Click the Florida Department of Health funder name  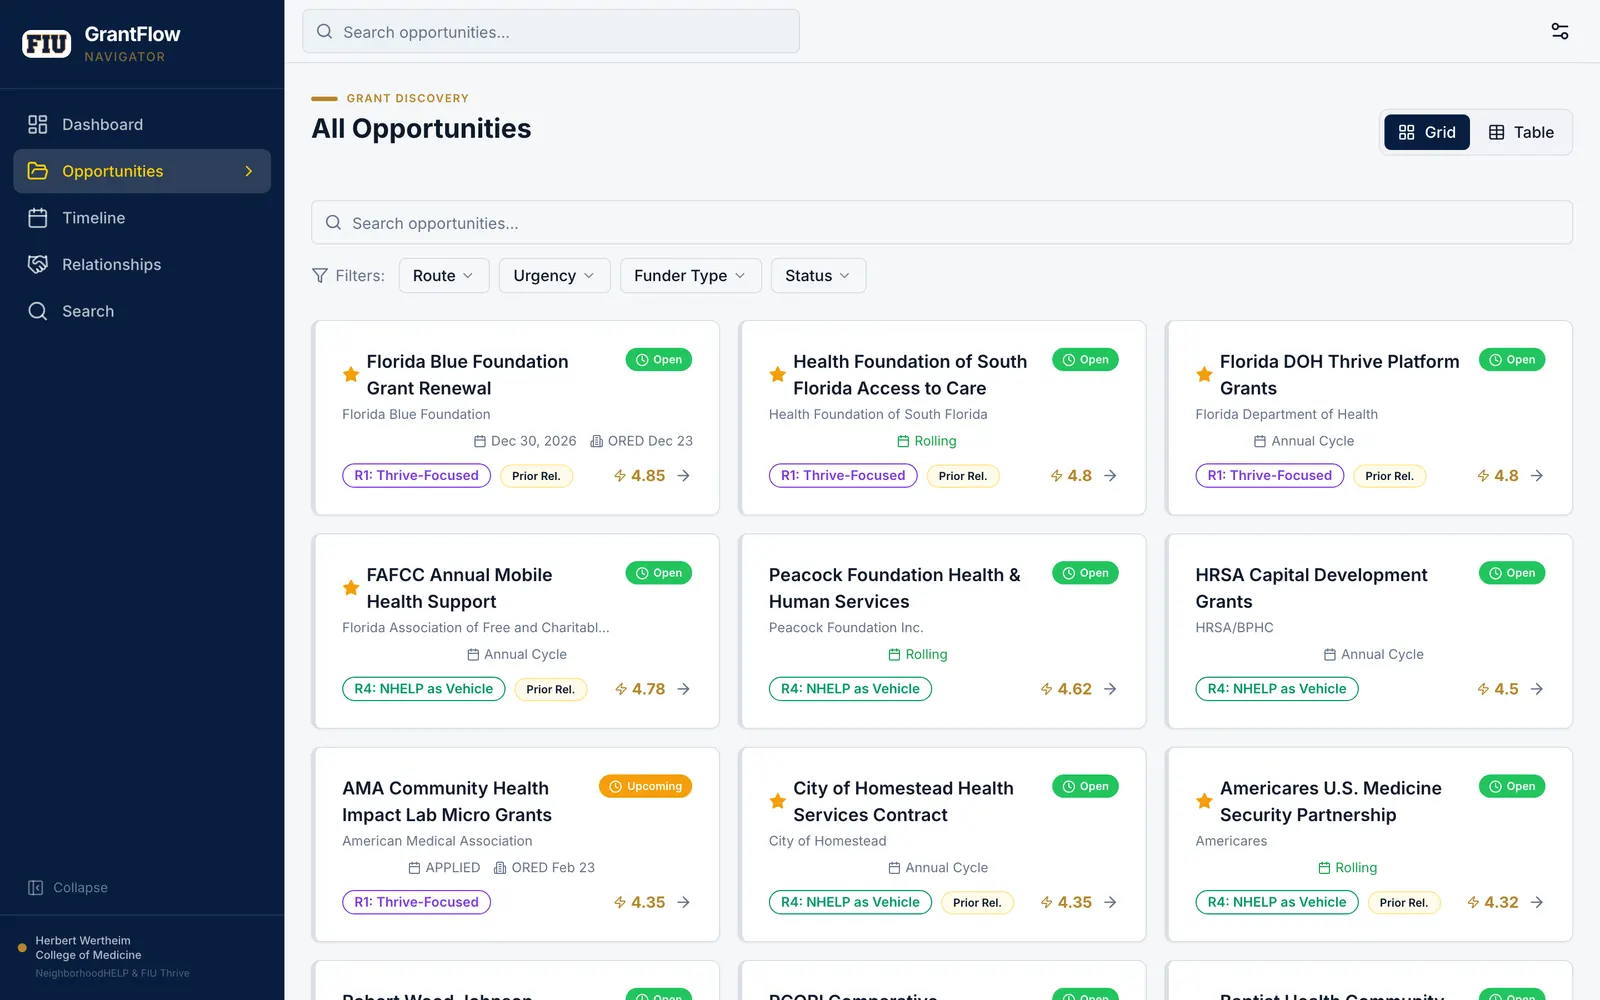pos(1286,414)
